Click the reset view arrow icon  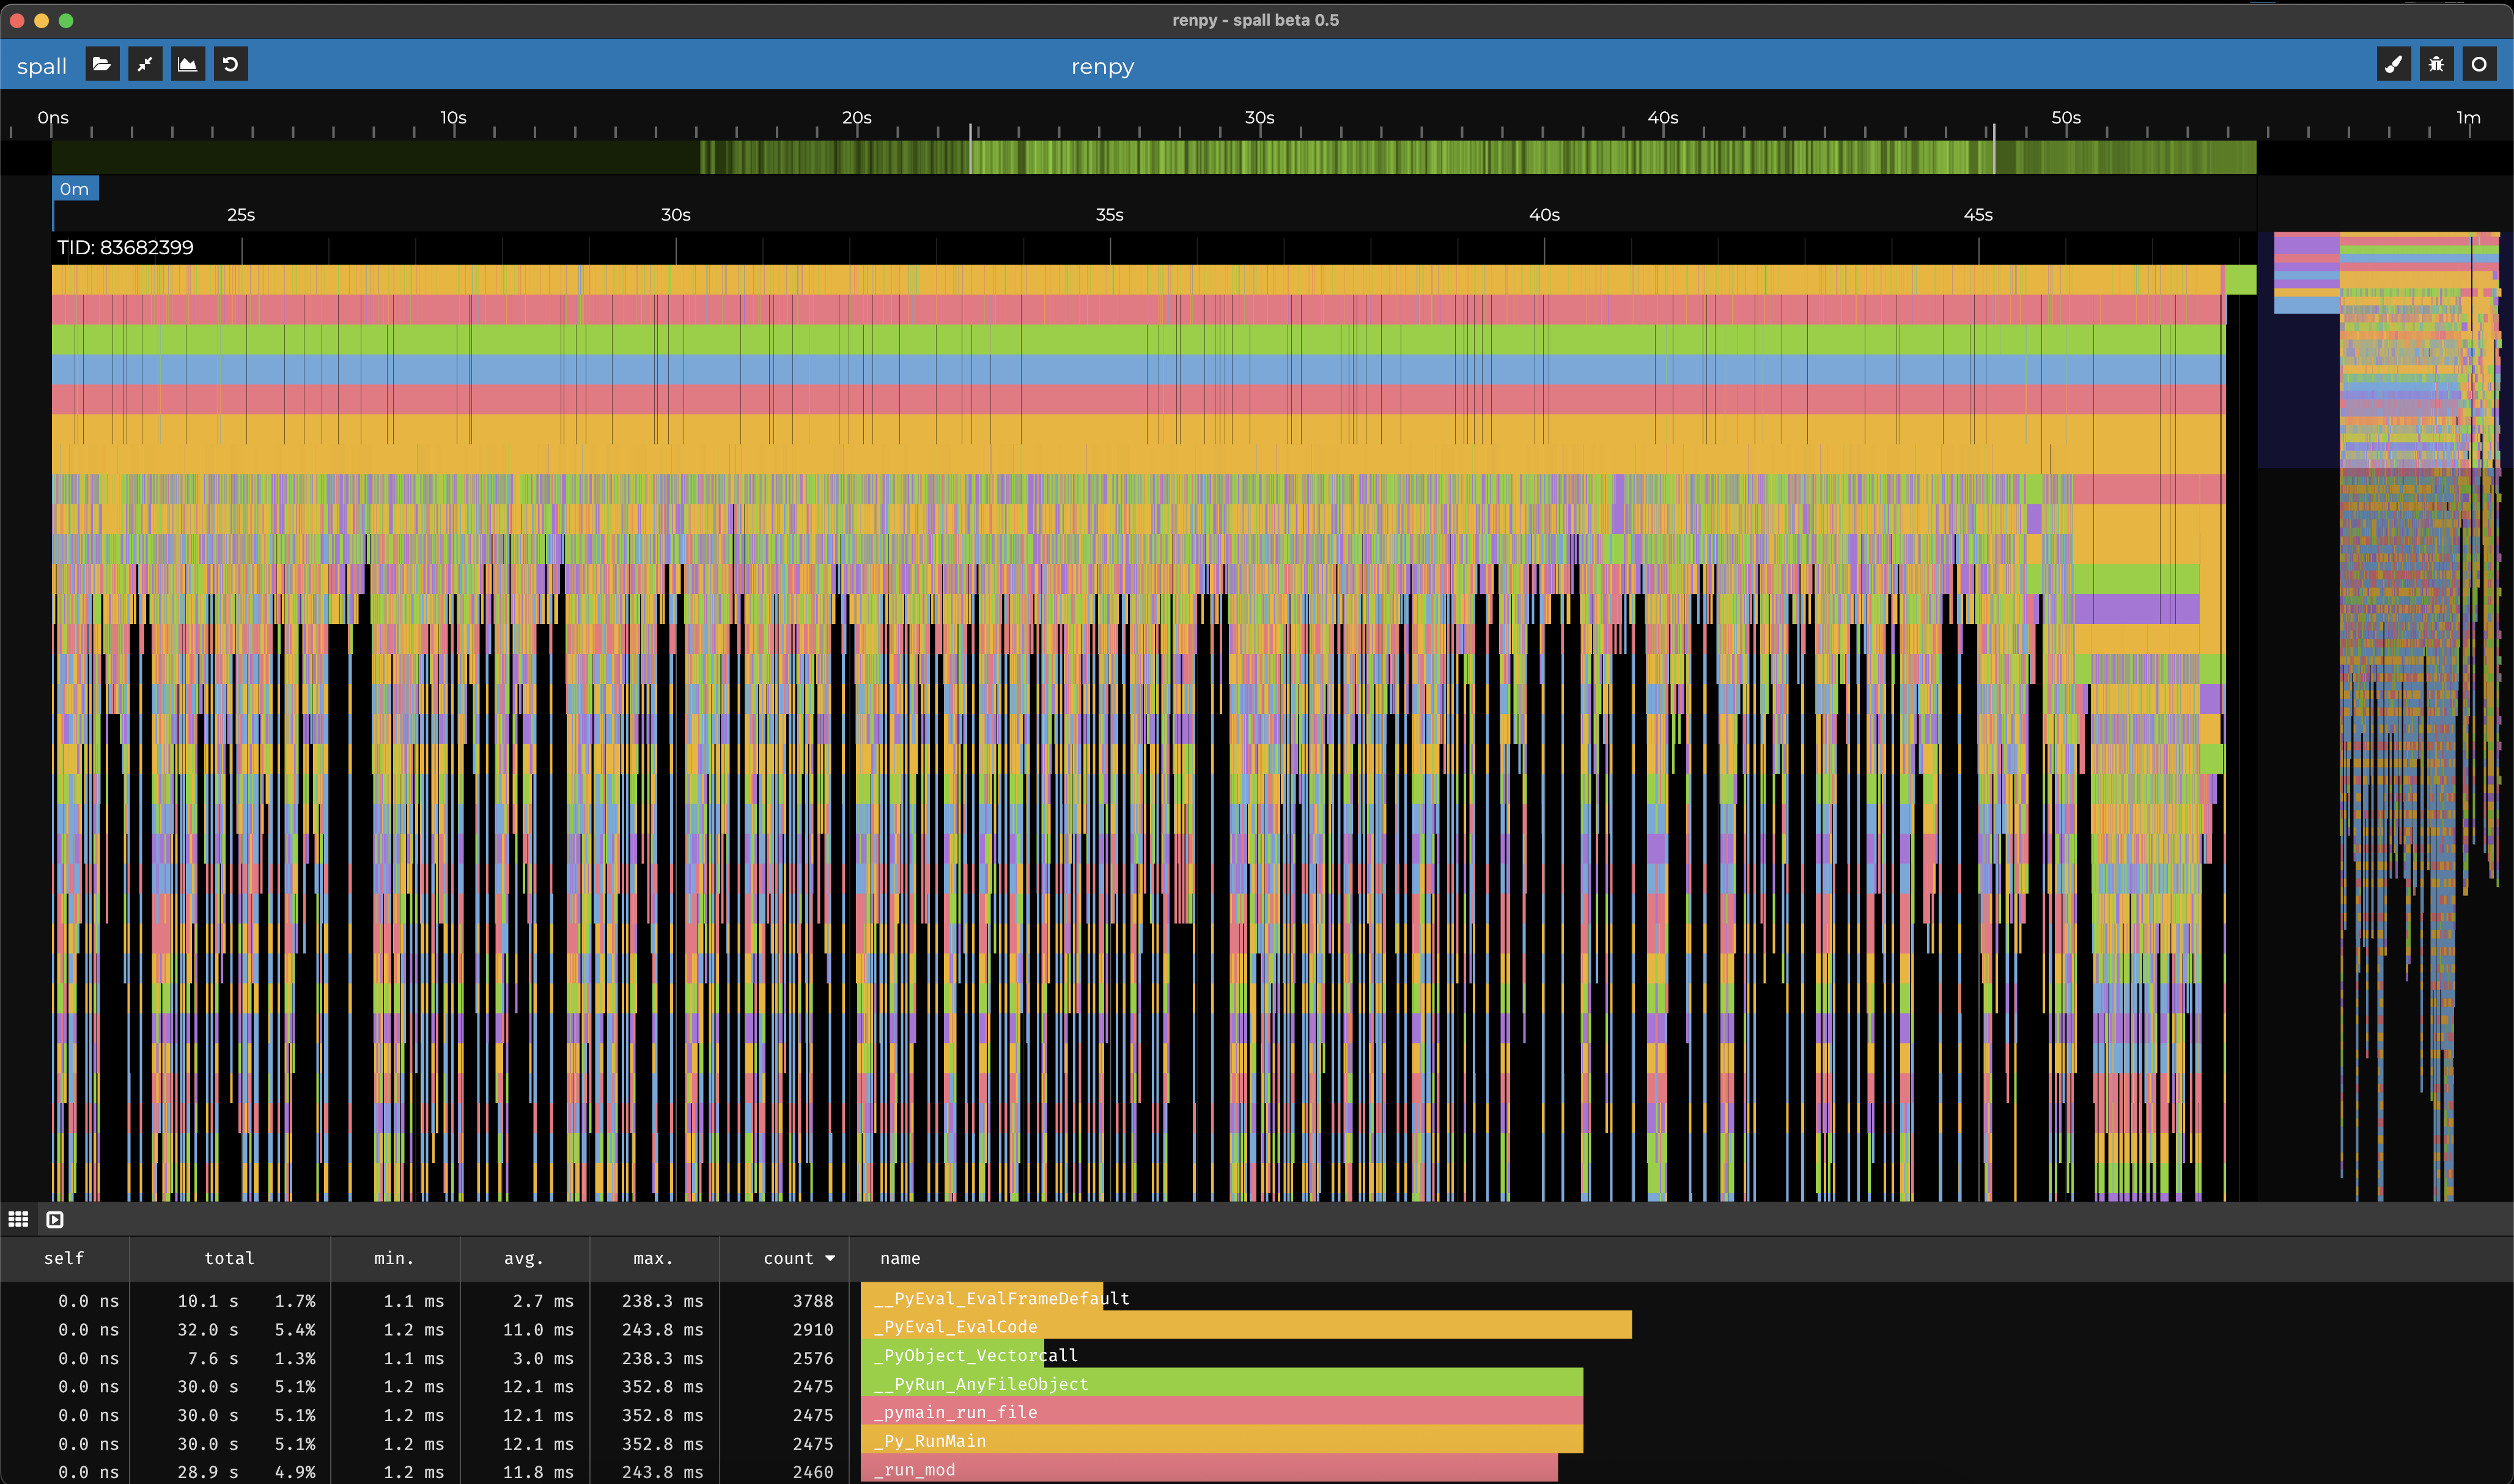pos(230,65)
